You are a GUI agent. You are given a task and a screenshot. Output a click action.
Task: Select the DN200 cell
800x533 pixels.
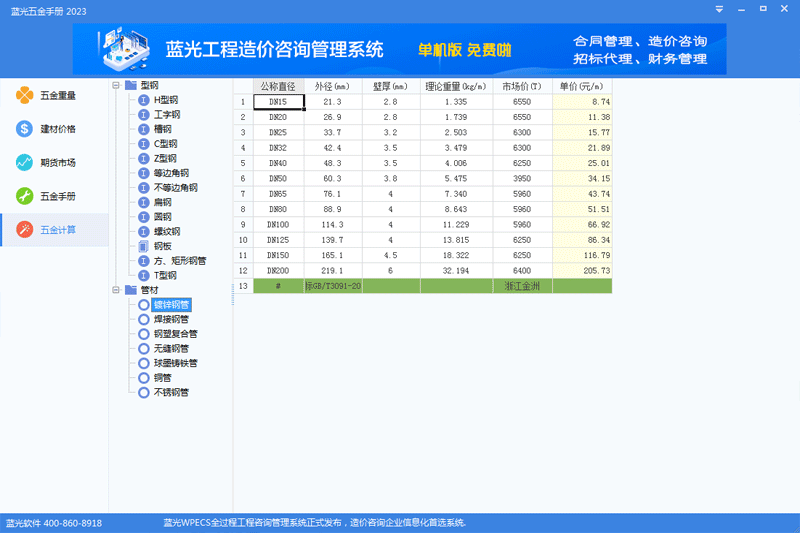(x=279, y=270)
